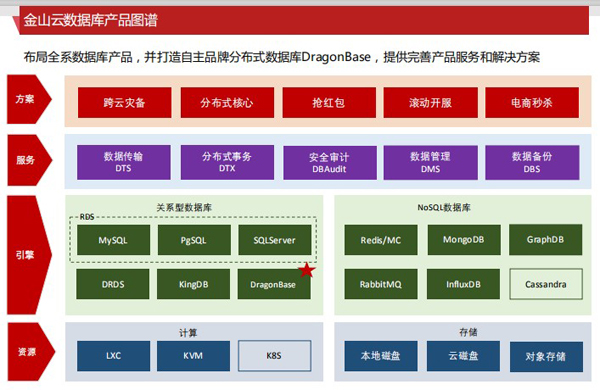Select the MongoDB box
This screenshot has height=390, width=600.
(464, 240)
